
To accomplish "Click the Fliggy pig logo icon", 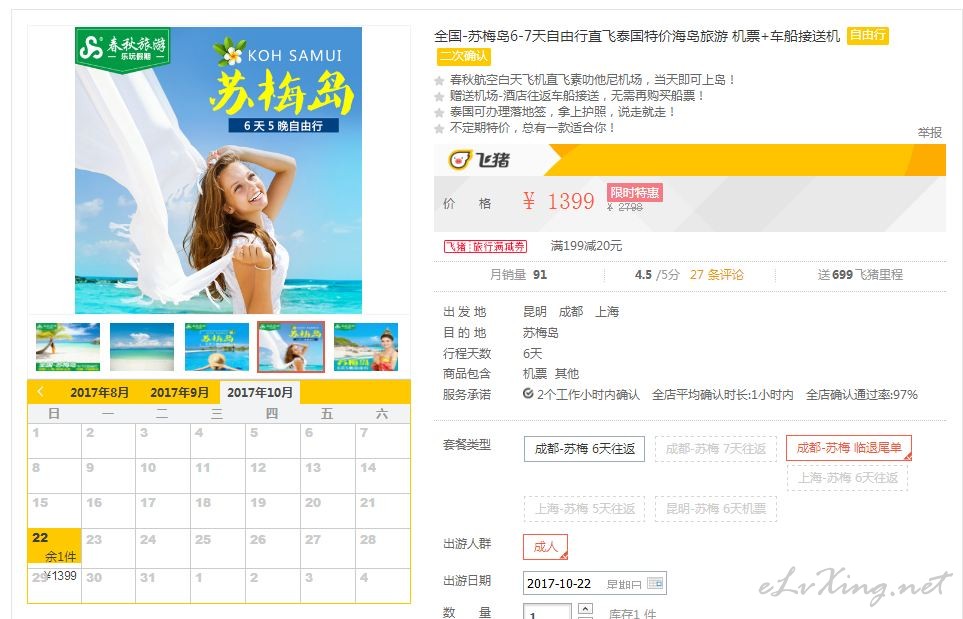I will 460,160.
